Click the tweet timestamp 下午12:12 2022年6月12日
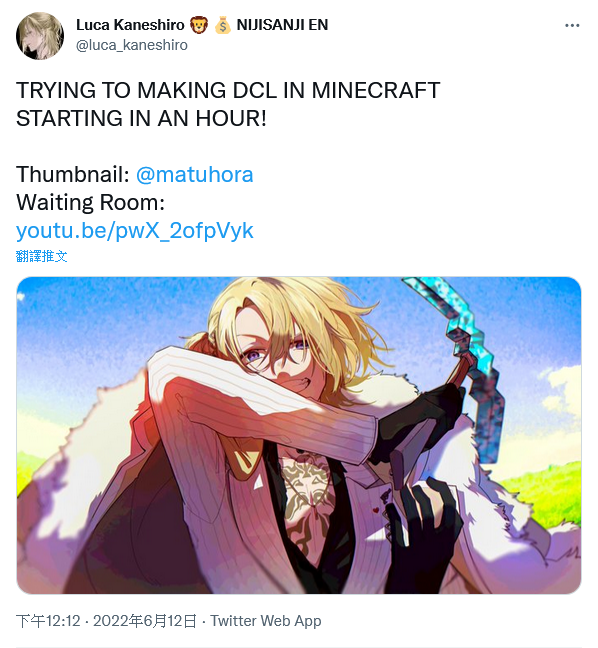Image resolution: width=598 pixels, height=648 pixels. (106, 621)
